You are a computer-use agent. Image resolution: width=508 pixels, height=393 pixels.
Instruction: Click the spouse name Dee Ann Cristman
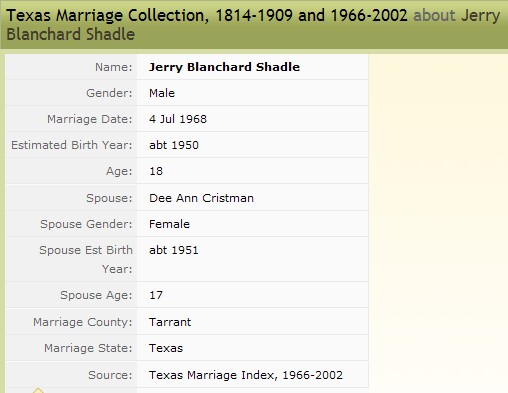click(201, 198)
